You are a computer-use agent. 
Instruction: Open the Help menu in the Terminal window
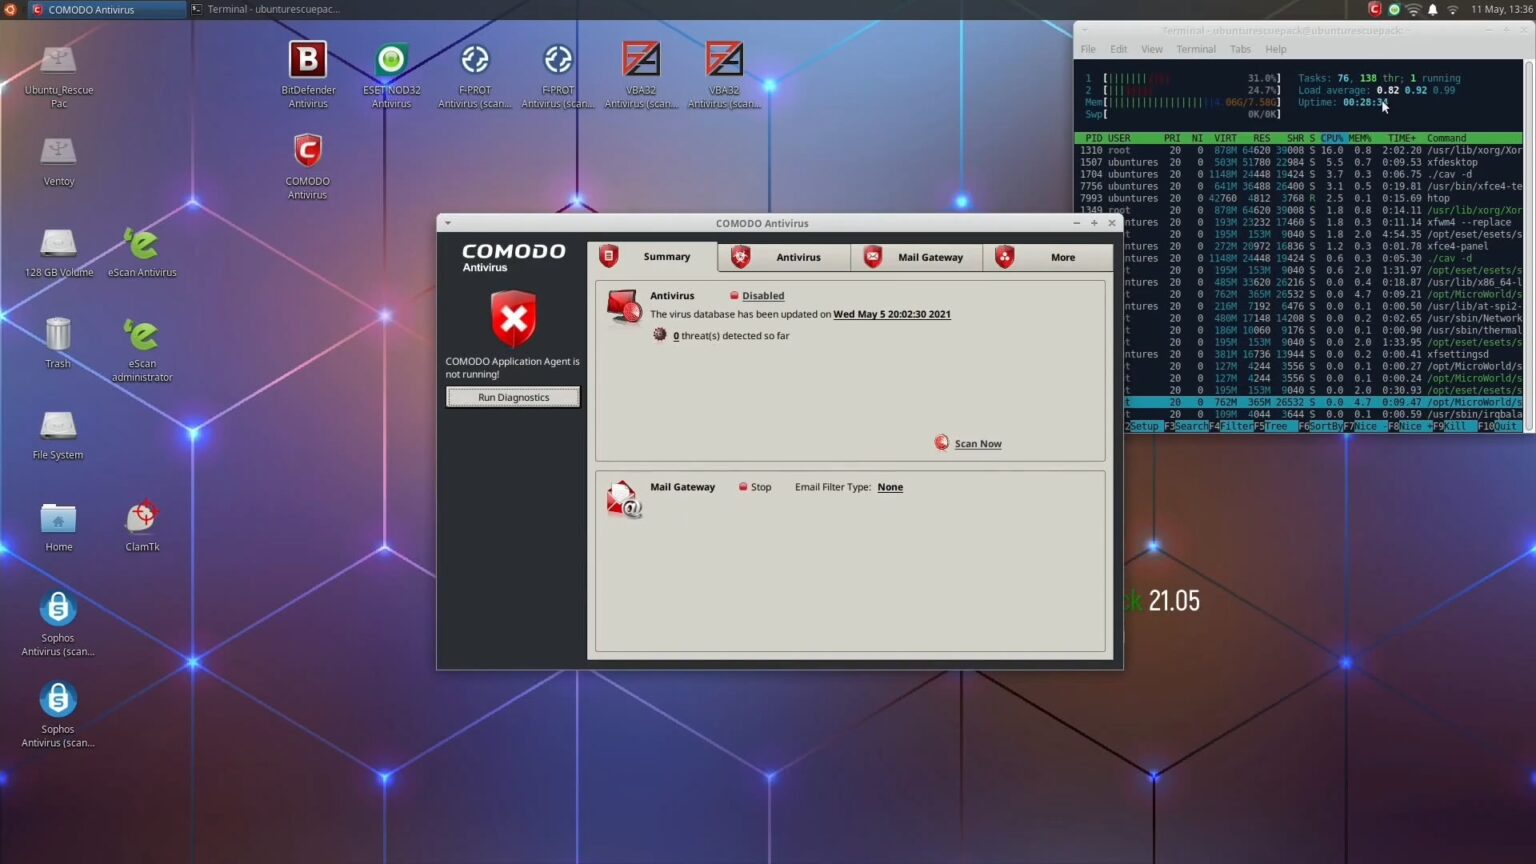pyautogui.click(x=1276, y=49)
